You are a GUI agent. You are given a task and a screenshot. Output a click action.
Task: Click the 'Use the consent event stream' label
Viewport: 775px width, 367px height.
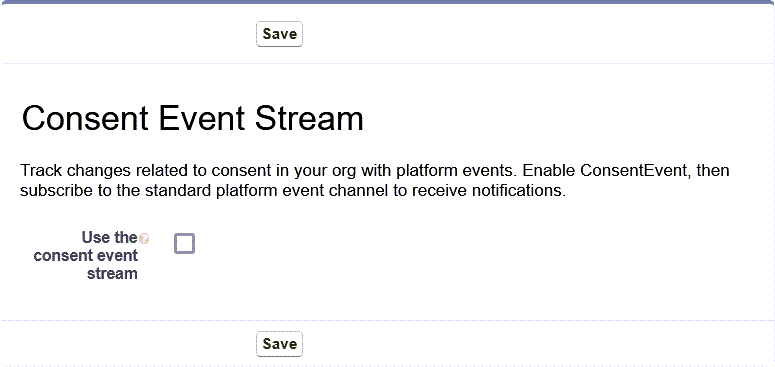tap(86, 255)
